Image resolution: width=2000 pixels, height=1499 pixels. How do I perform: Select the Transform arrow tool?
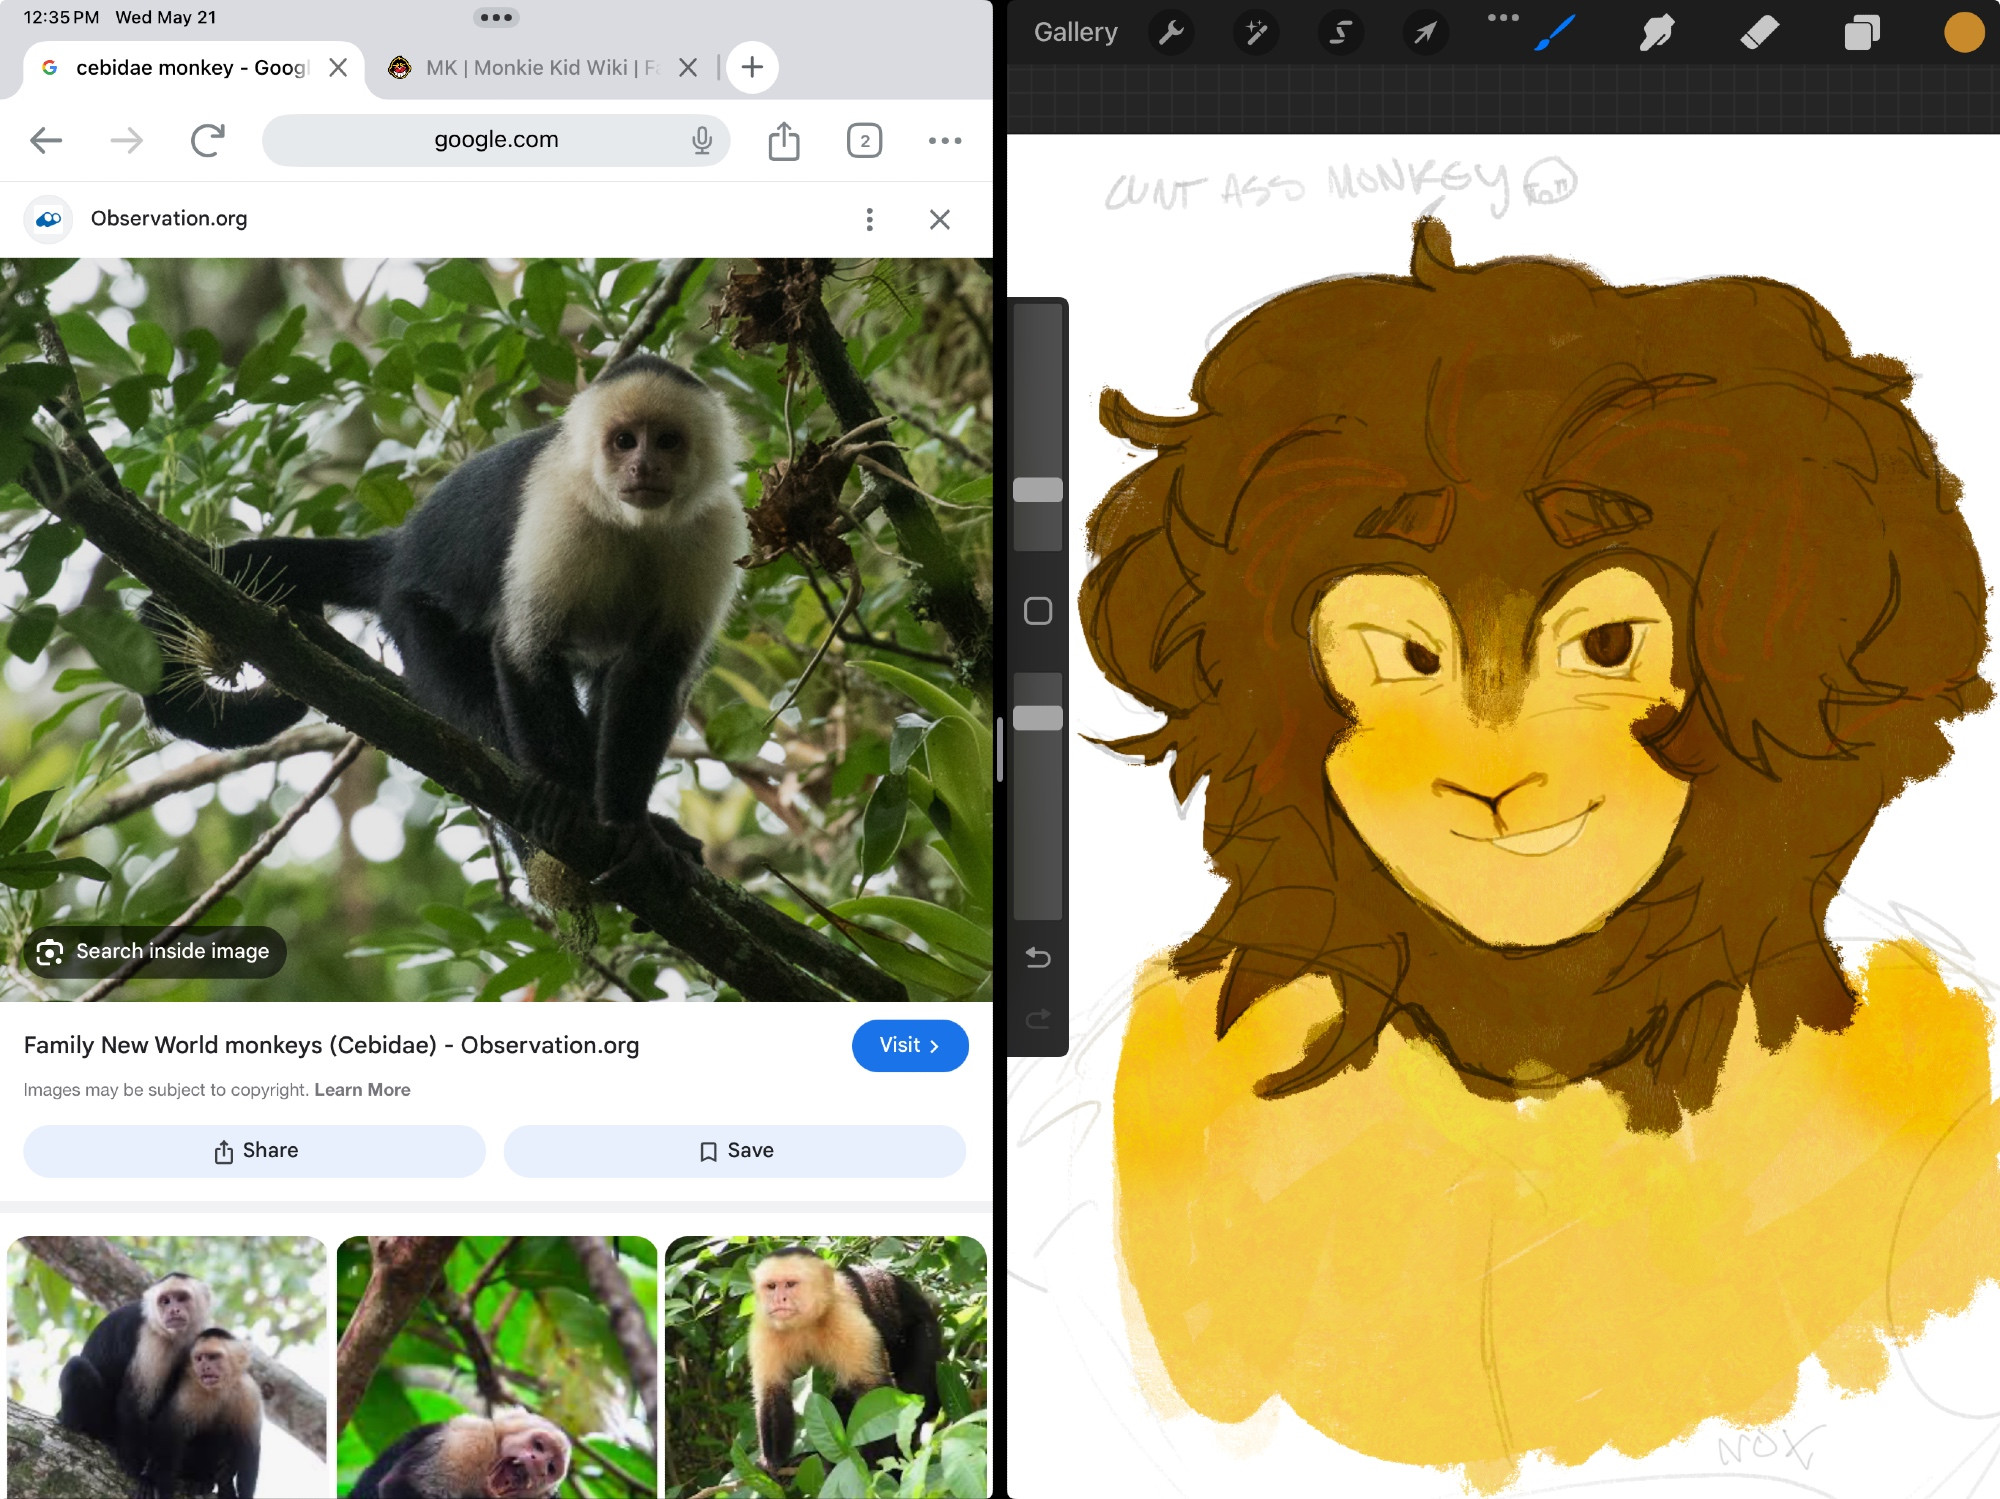pos(1424,33)
